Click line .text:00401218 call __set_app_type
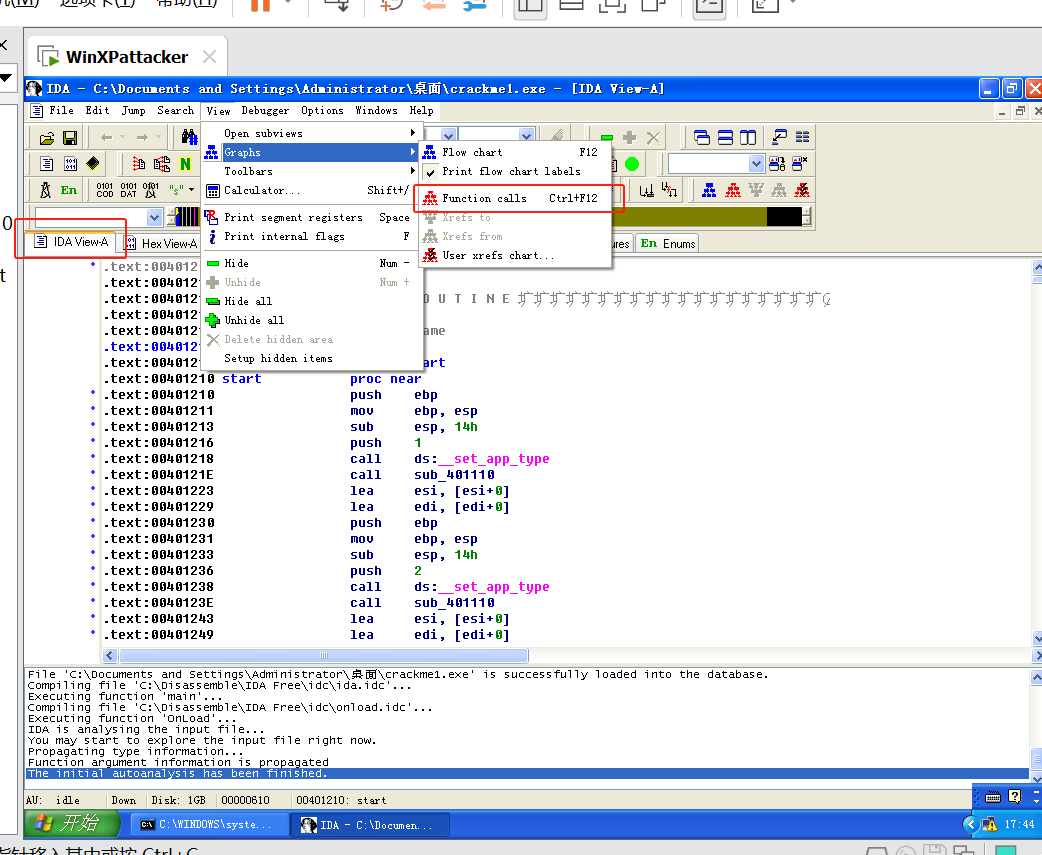This screenshot has width=1042, height=855. tap(326, 459)
